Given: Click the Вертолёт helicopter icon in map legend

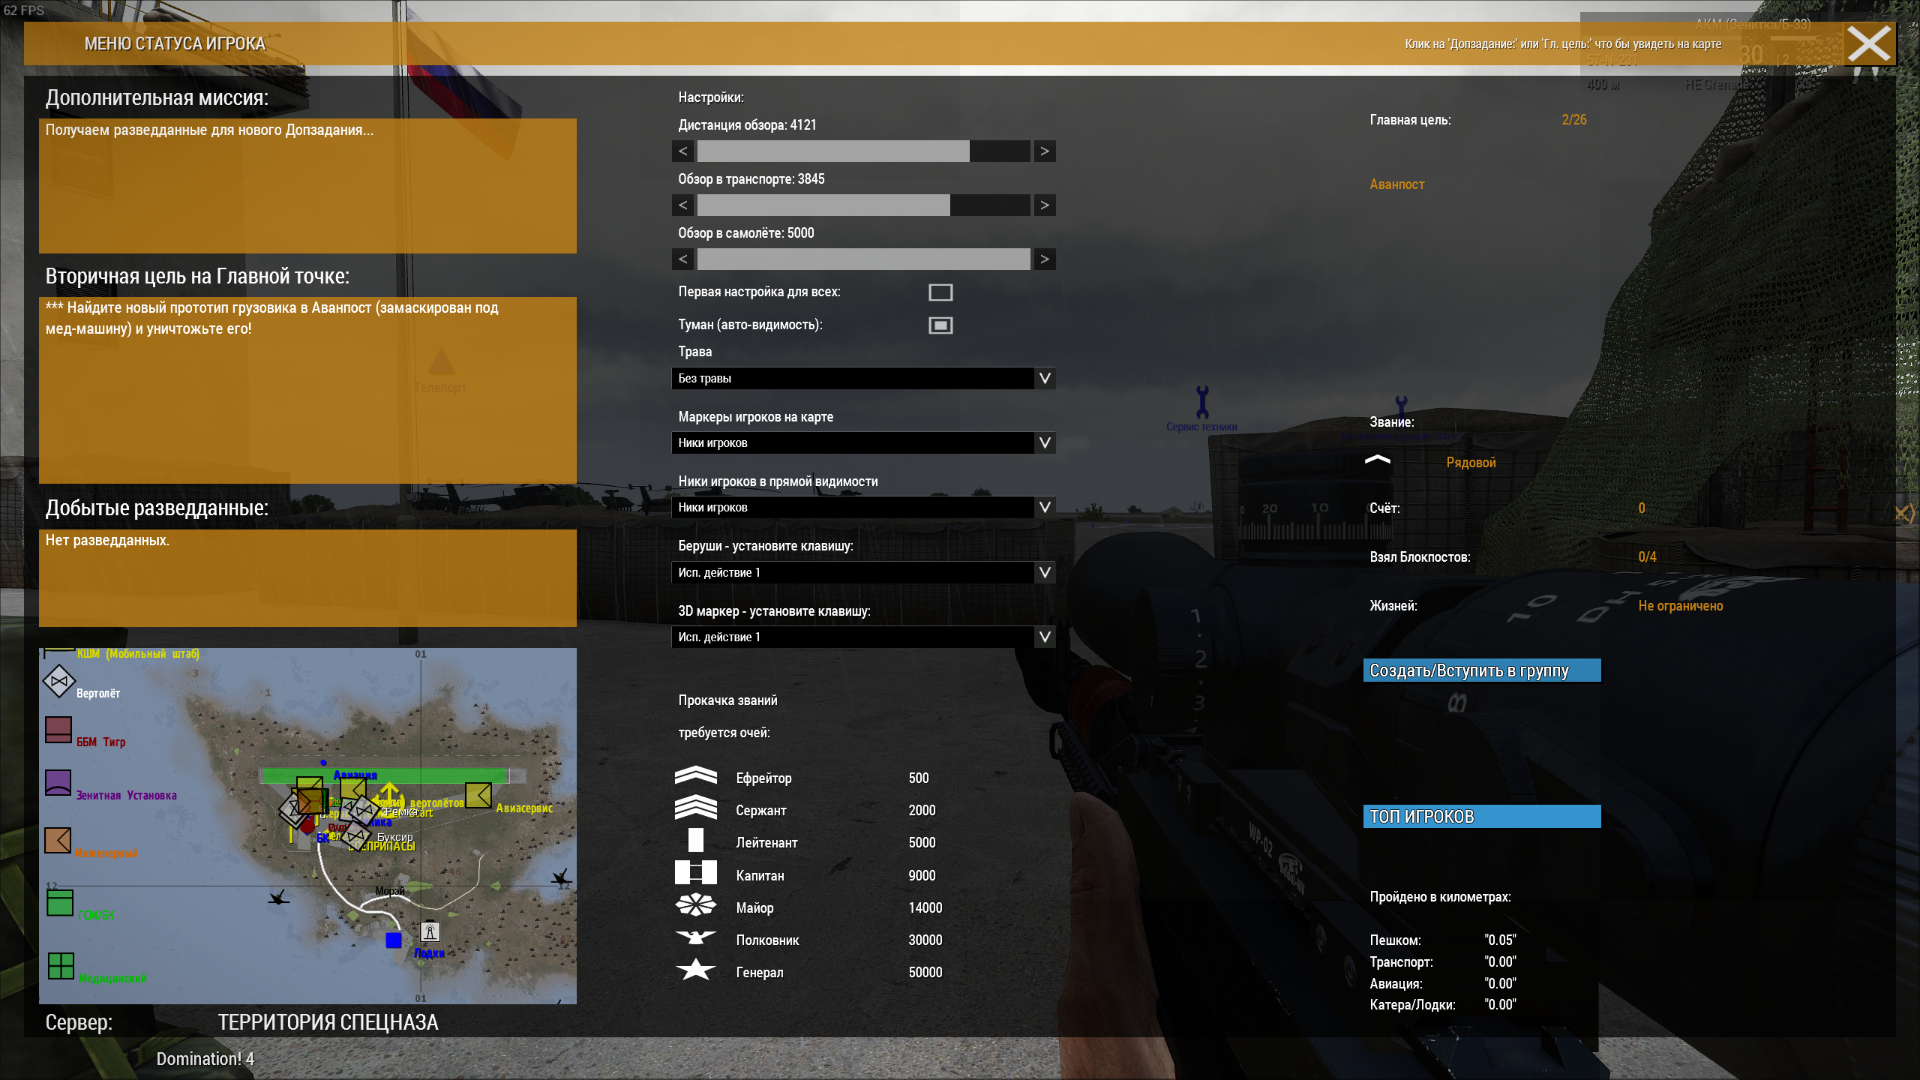Looking at the screenshot, I should (59, 681).
